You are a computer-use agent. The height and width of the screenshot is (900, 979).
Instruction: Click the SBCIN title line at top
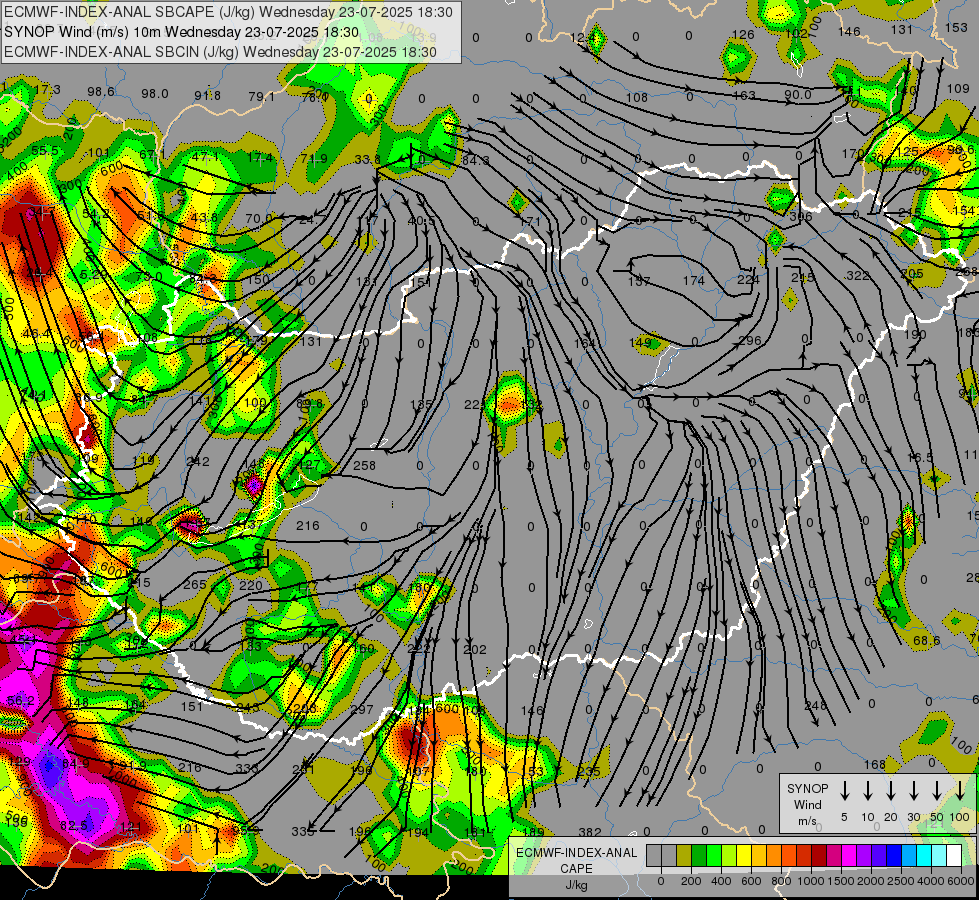(x=220, y=52)
